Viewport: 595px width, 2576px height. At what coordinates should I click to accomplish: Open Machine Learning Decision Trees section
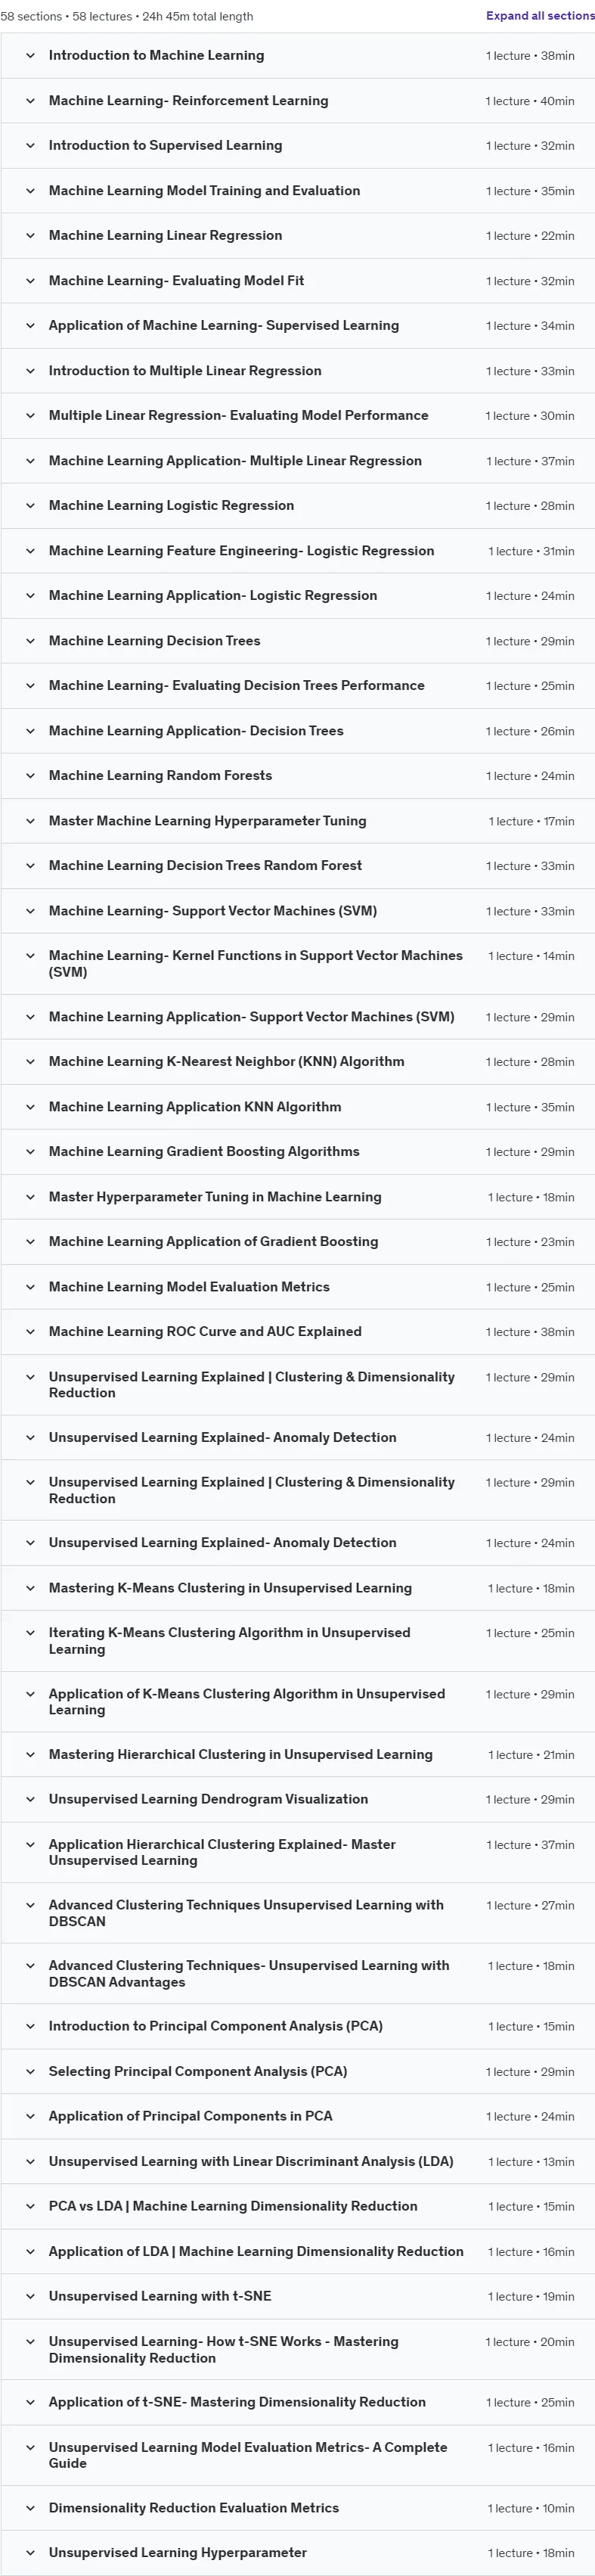(x=298, y=641)
